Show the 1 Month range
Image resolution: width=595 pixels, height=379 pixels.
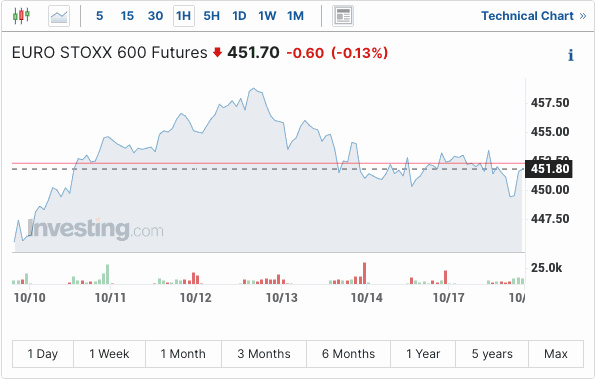click(183, 354)
